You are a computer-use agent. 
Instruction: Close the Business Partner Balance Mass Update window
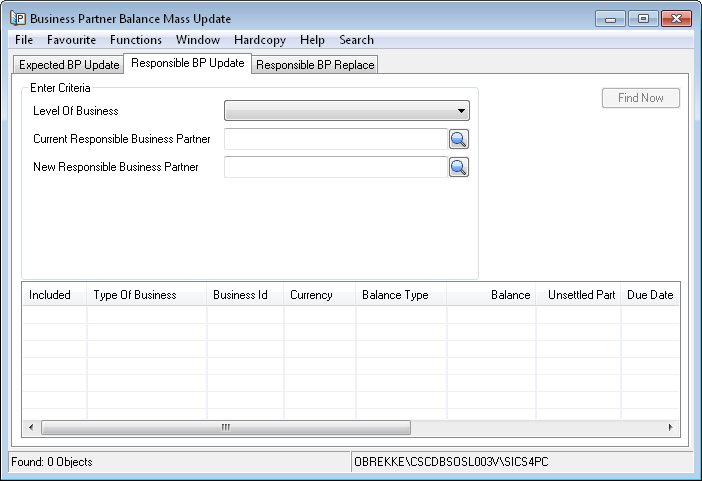coord(676,19)
